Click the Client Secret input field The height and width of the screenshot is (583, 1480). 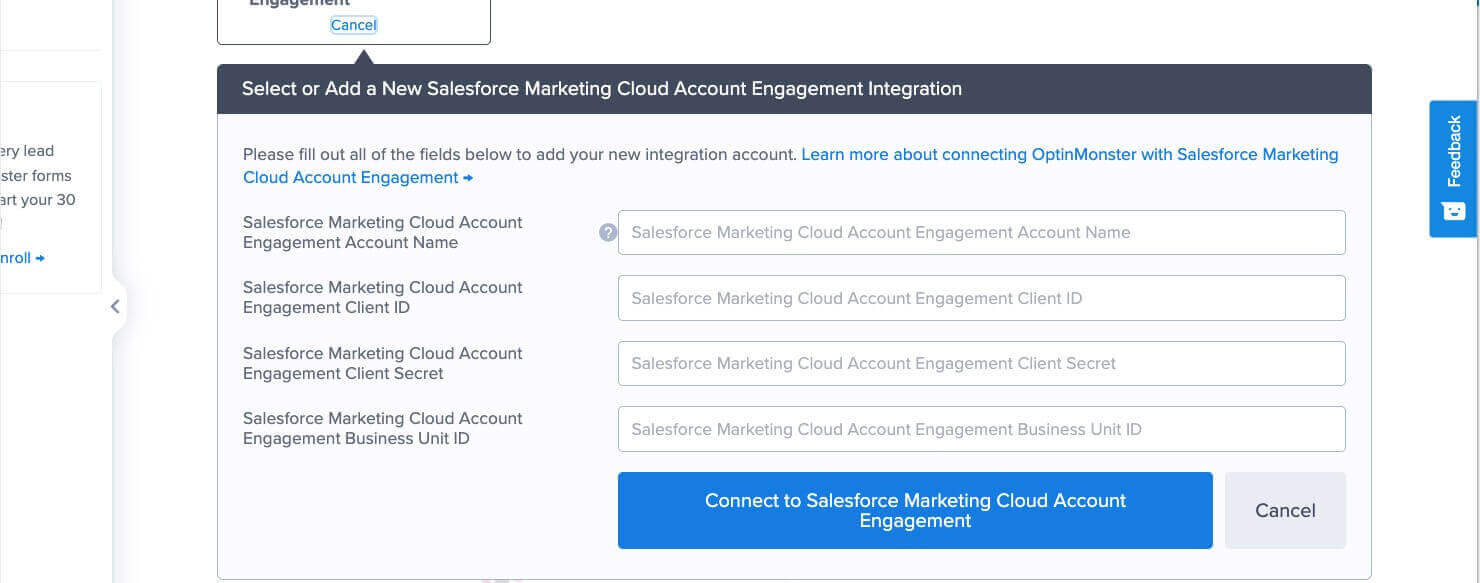[981, 363]
